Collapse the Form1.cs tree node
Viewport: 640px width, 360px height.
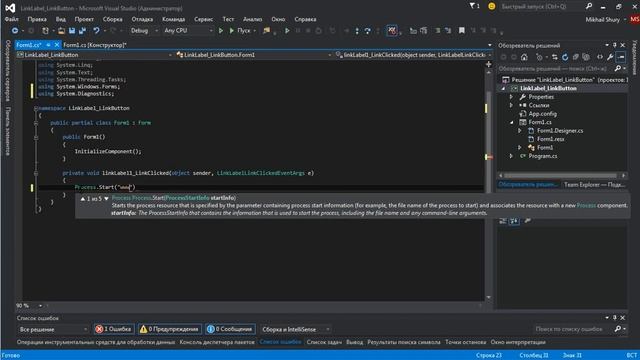511,122
